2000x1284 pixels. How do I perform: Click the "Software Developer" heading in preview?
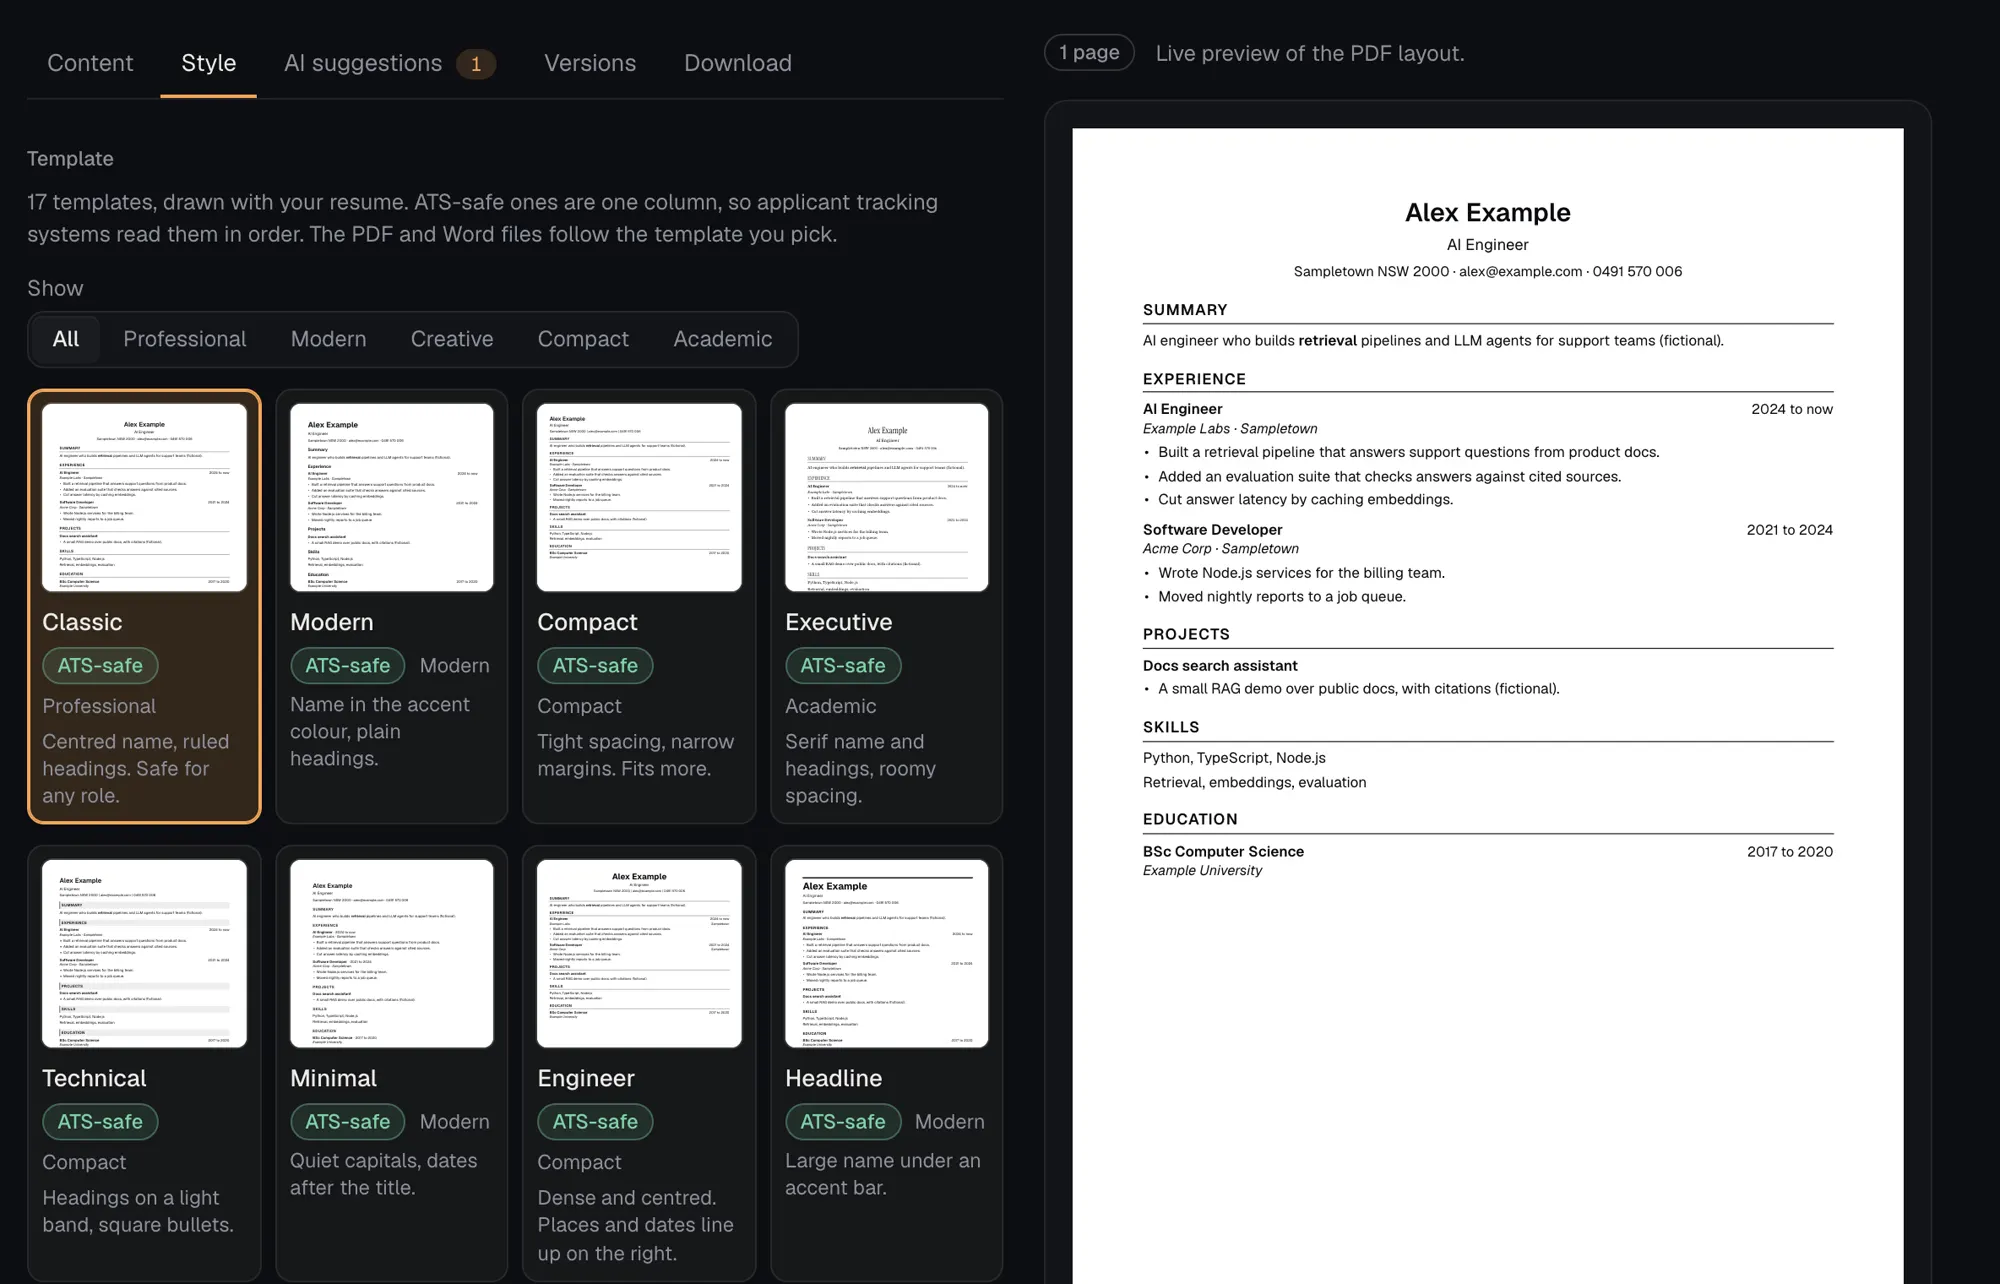point(1212,529)
